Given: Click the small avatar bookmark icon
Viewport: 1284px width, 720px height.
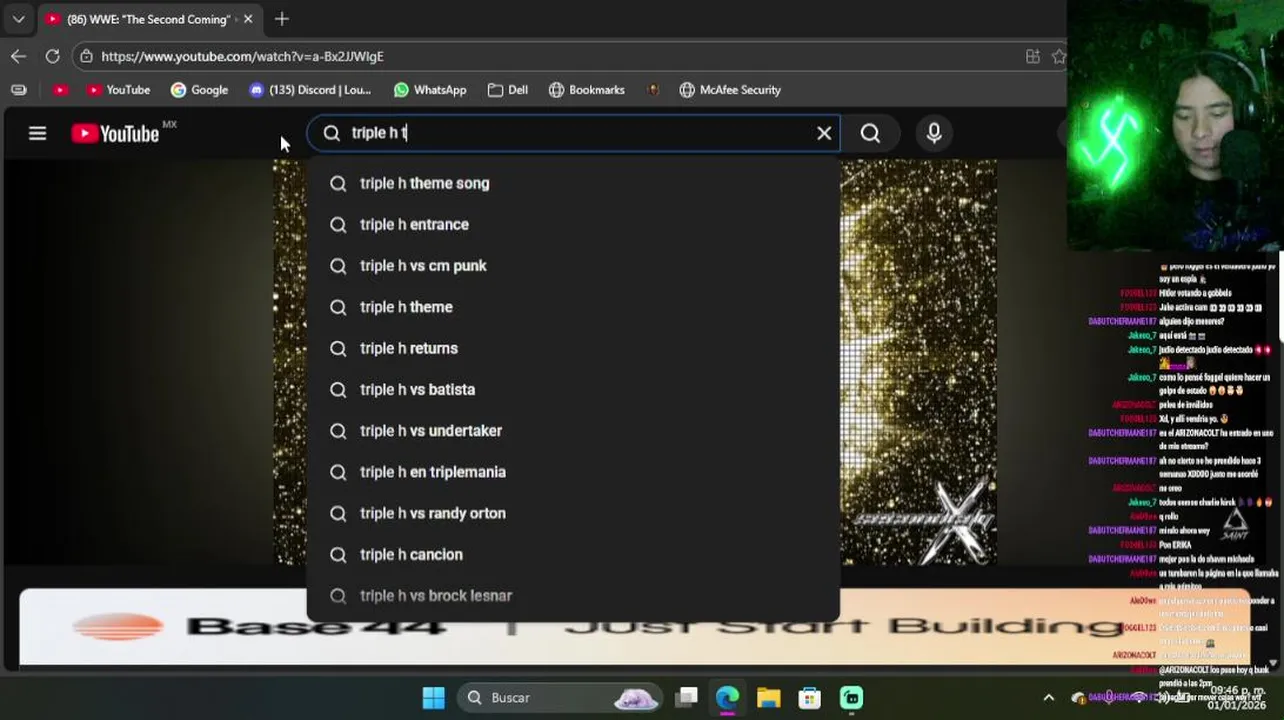Looking at the screenshot, I should point(653,90).
